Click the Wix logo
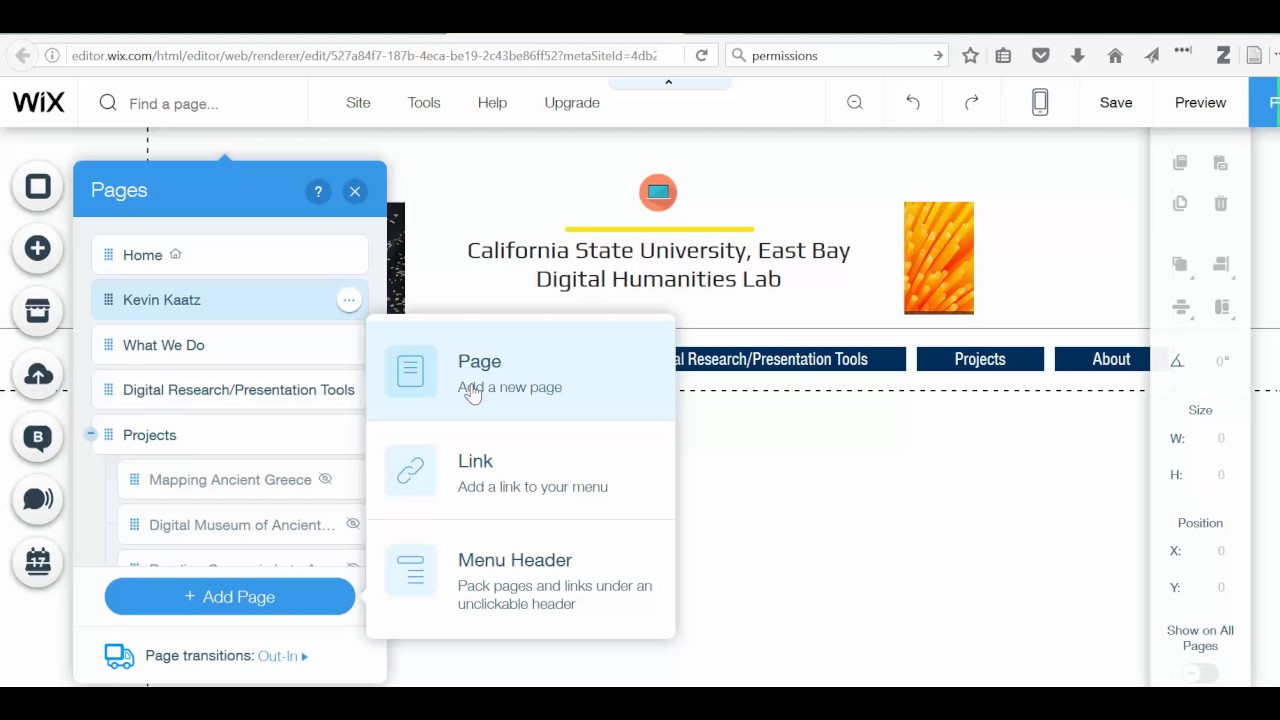 tap(38, 102)
